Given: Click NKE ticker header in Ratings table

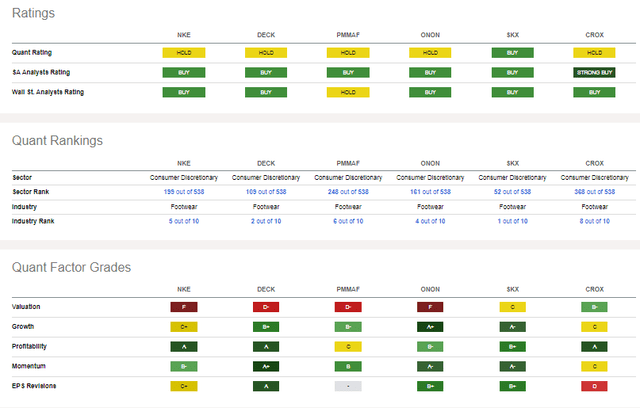Looking at the screenshot, I should click(184, 35).
